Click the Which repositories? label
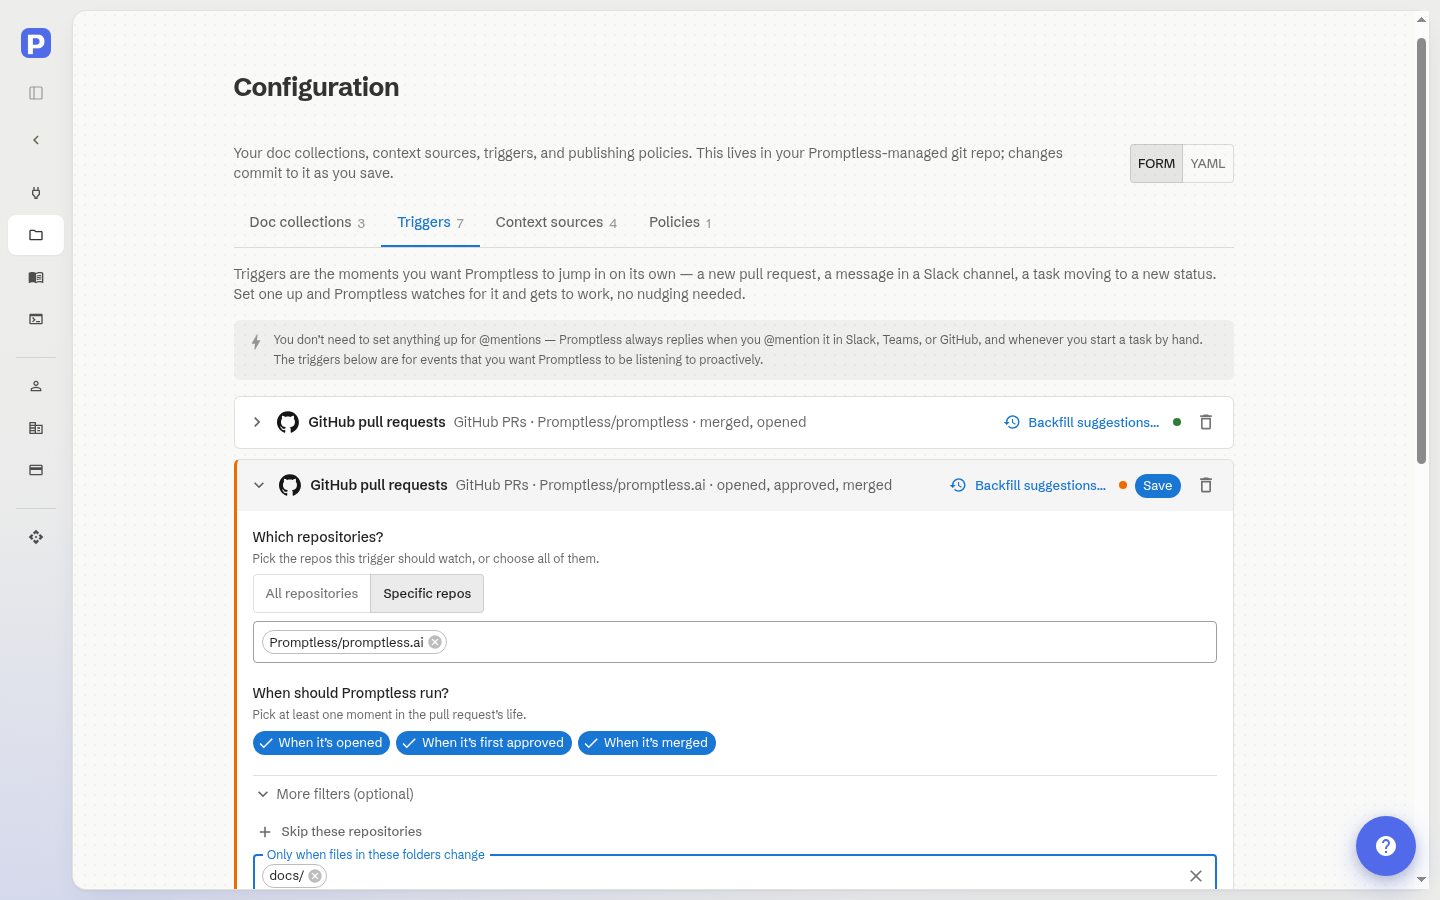The width and height of the screenshot is (1440, 900). click(x=318, y=537)
